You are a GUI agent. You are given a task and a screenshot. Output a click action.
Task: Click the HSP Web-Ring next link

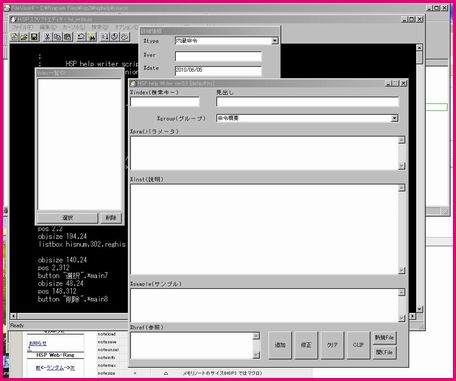[x=72, y=368]
